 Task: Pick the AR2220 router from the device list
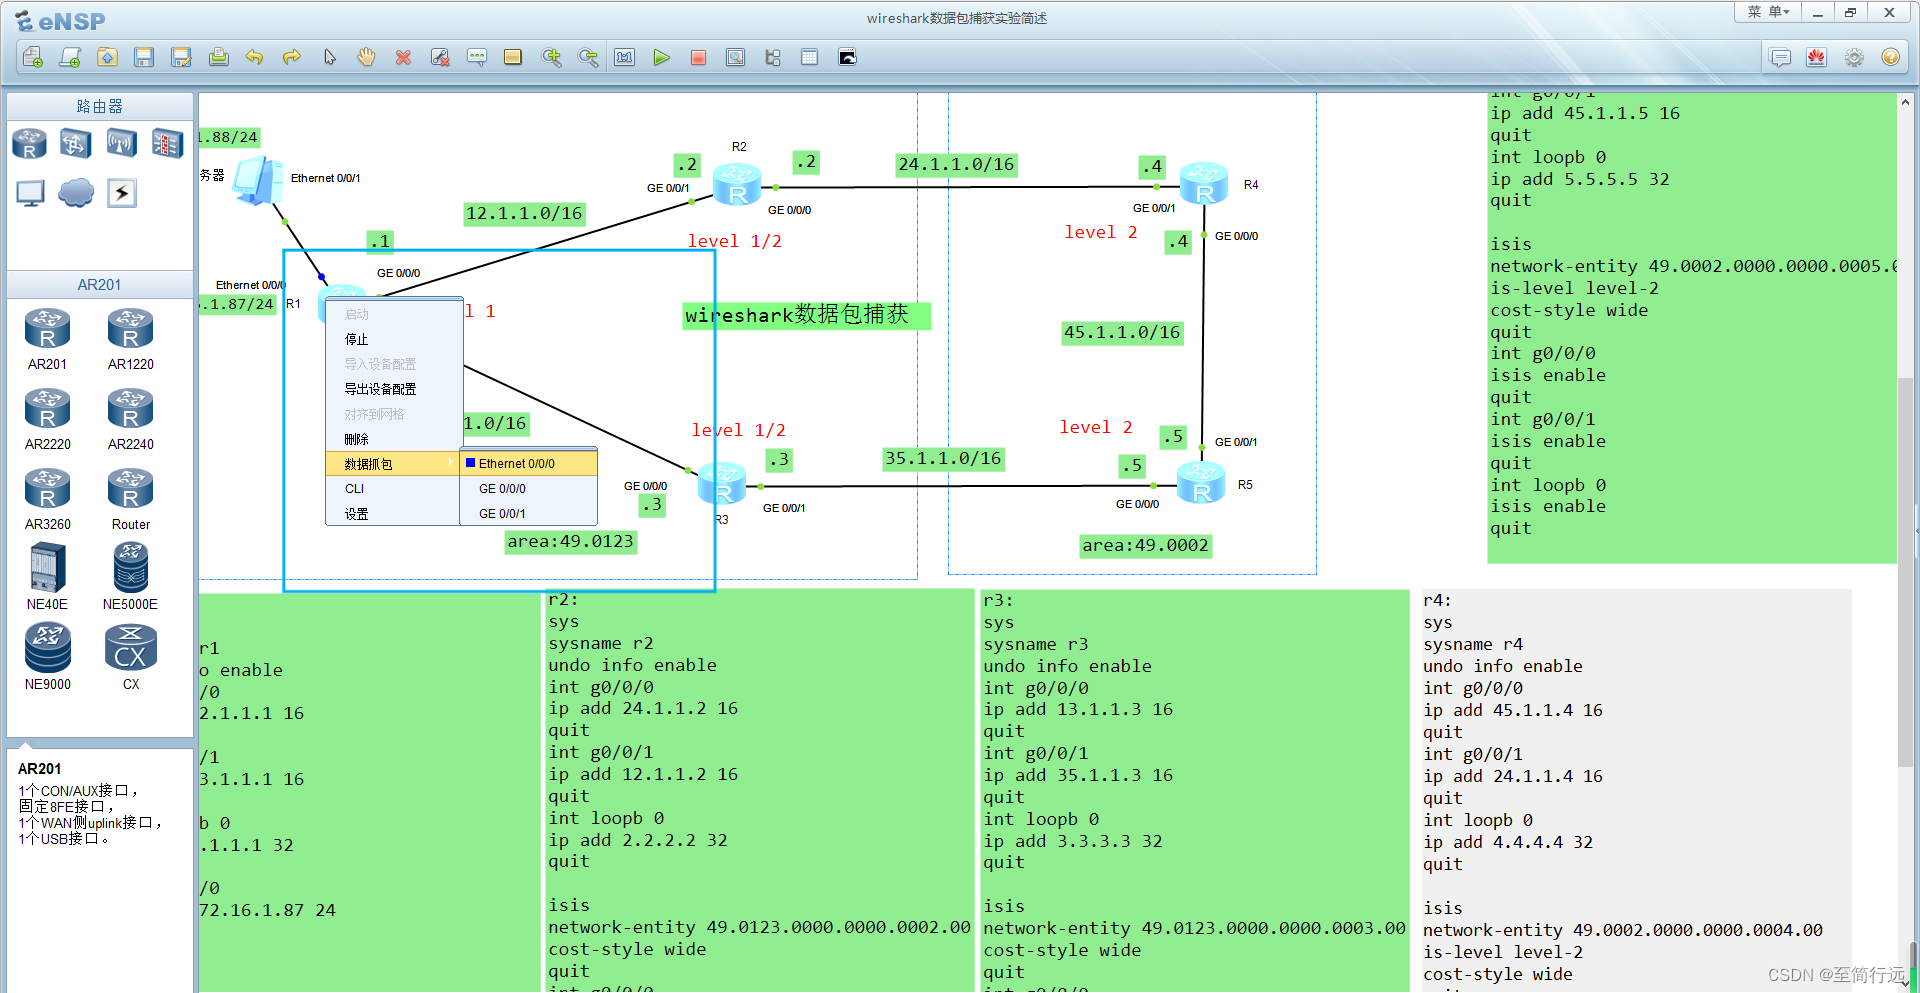pyautogui.click(x=47, y=420)
